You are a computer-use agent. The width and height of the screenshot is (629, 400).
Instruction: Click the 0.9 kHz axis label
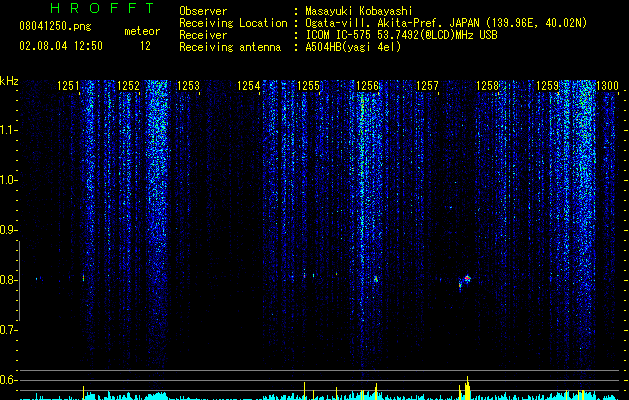[8, 230]
